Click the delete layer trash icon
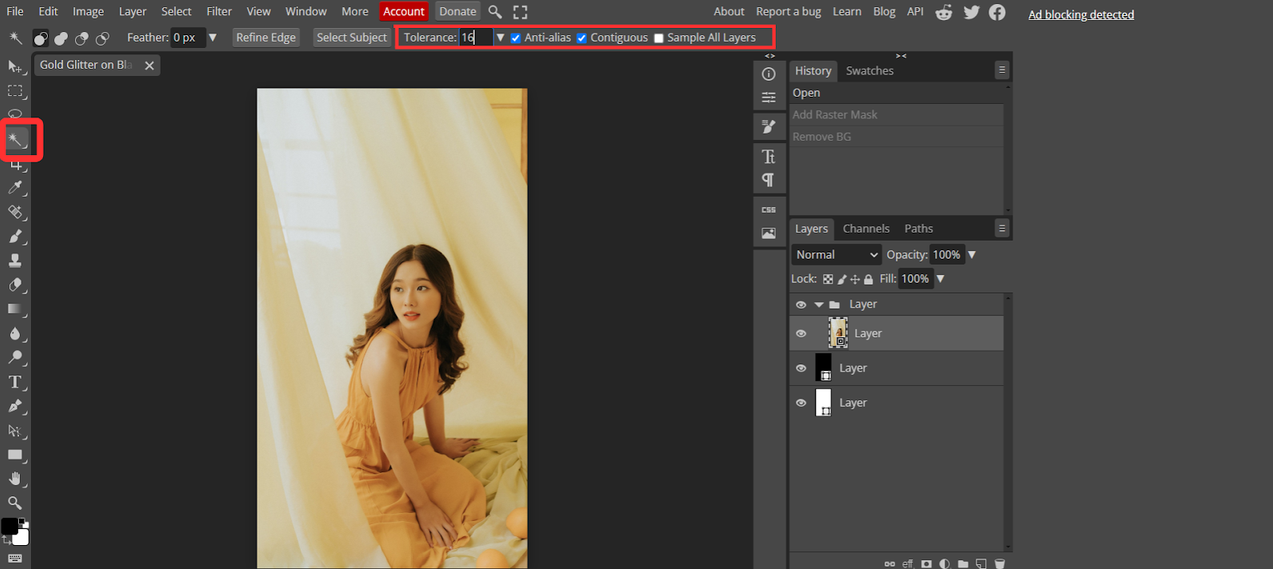Viewport: 1273px width, 569px height. point(999,564)
